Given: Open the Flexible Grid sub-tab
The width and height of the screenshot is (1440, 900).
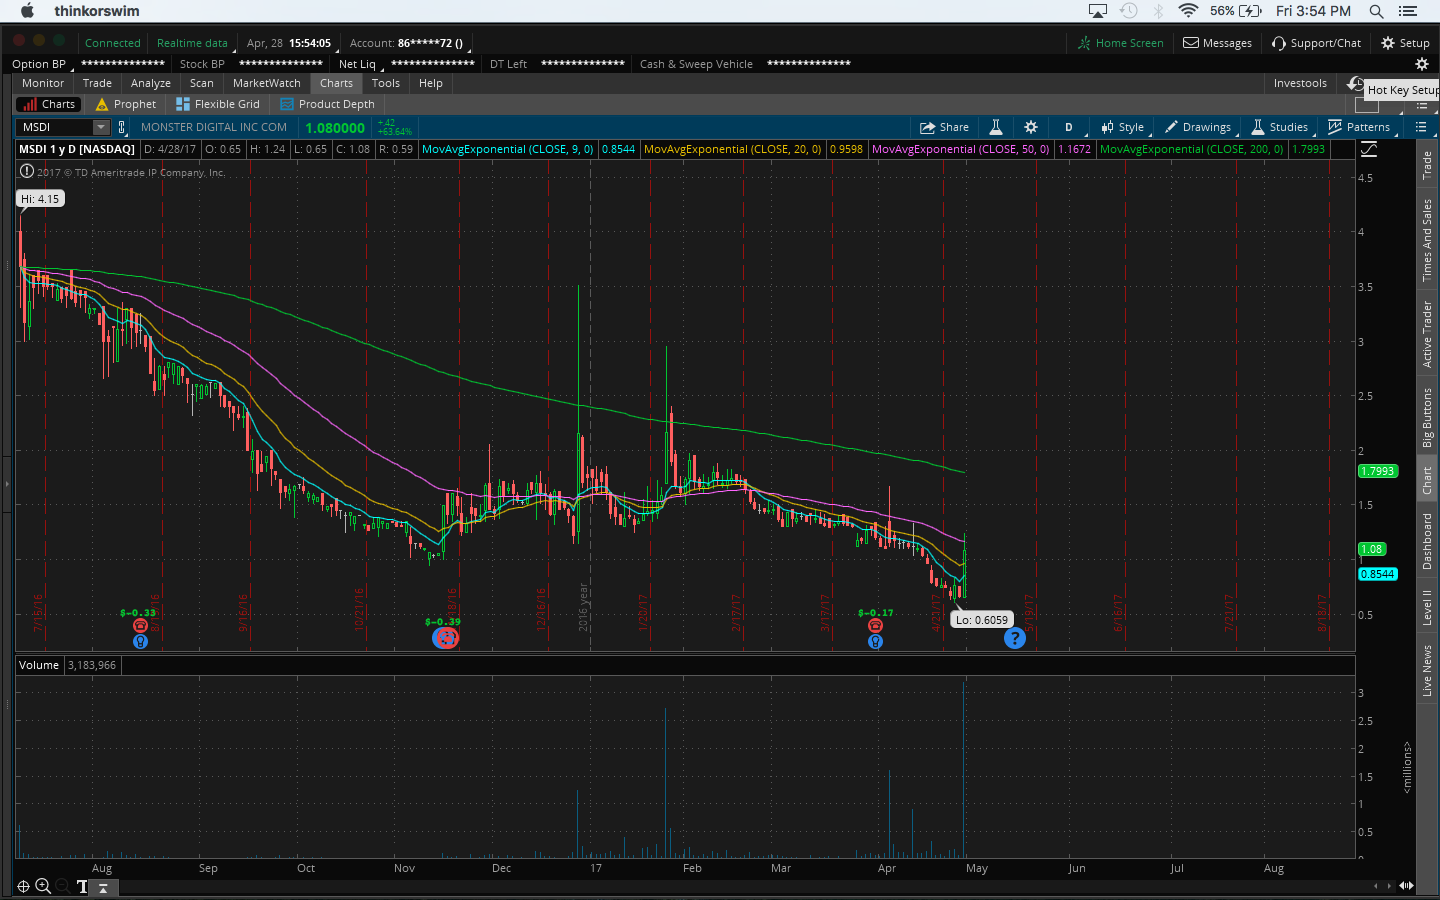Looking at the screenshot, I should pos(218,104).
